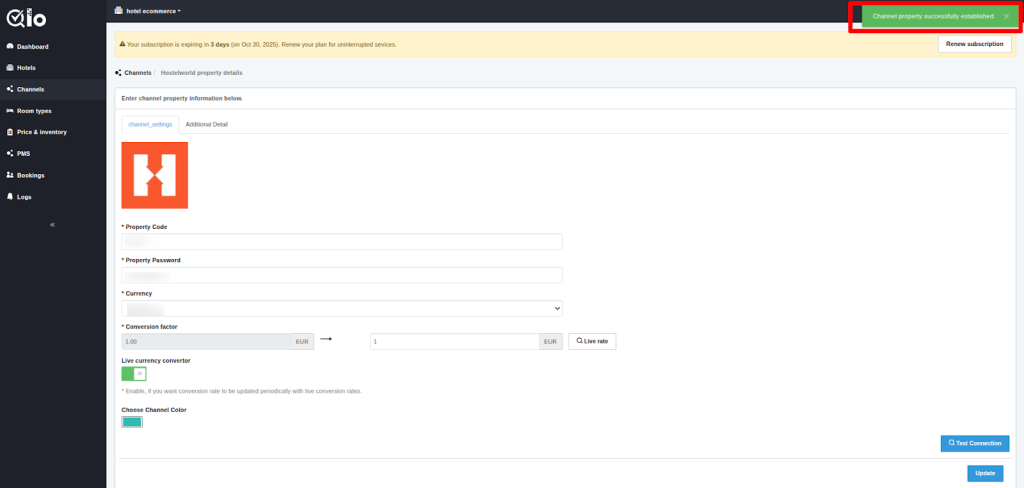This screenshot has width=1024, height=488.
Task: Expand the Currency dropdown
Action: pos(341,309)
